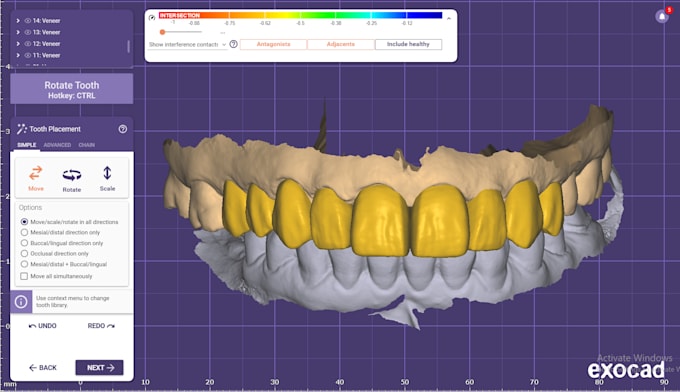Click the large right central incisor veneer

pos(380,220)
